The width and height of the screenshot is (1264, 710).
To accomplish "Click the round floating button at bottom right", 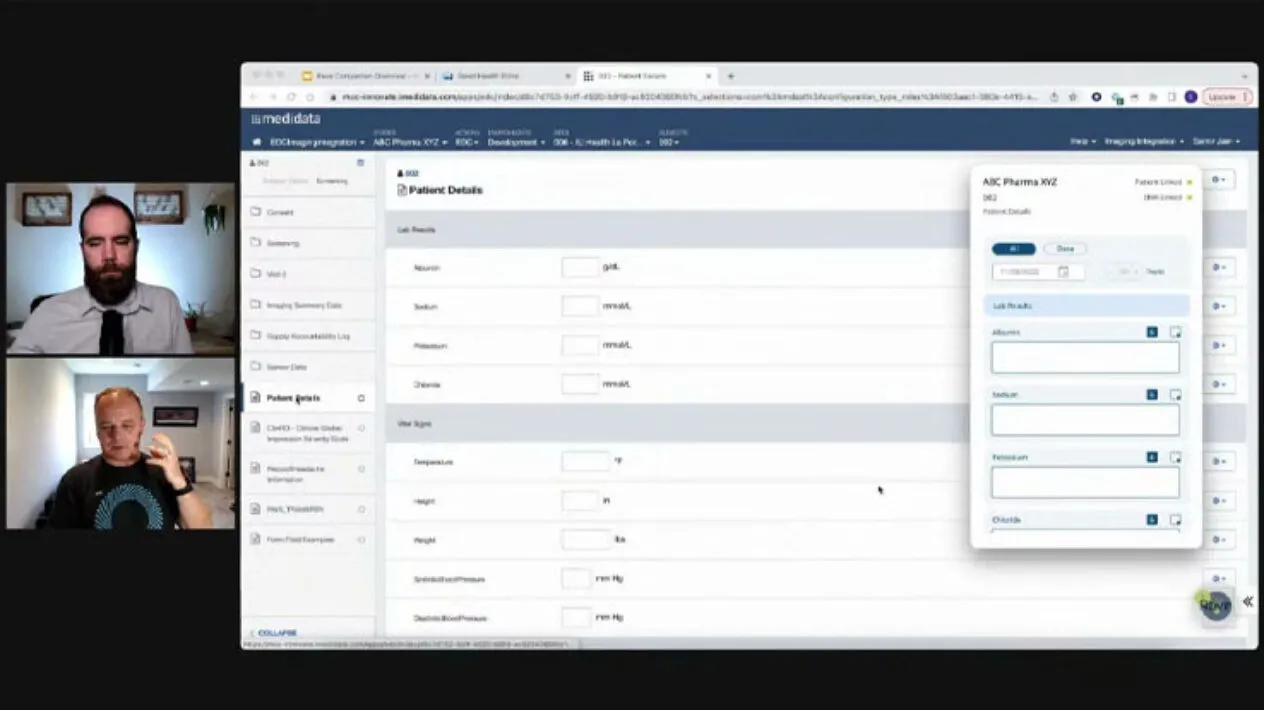I will pyautogui.click(x=1215, y=604).
